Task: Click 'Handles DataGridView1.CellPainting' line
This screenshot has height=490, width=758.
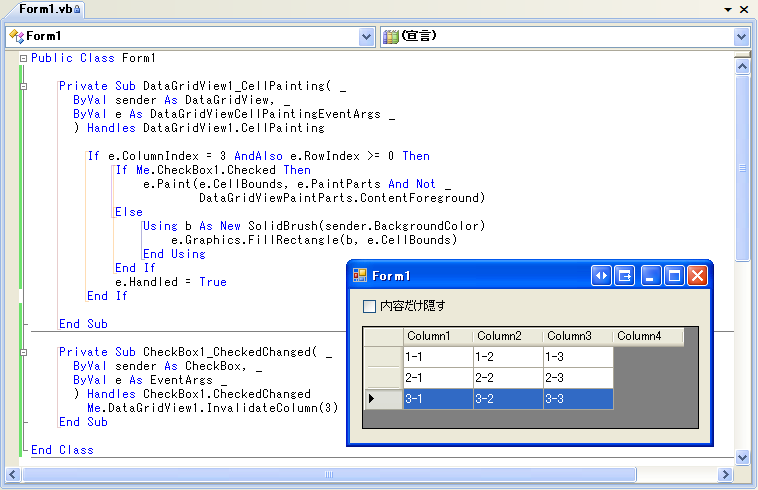Action: click(x=205, y=128)
